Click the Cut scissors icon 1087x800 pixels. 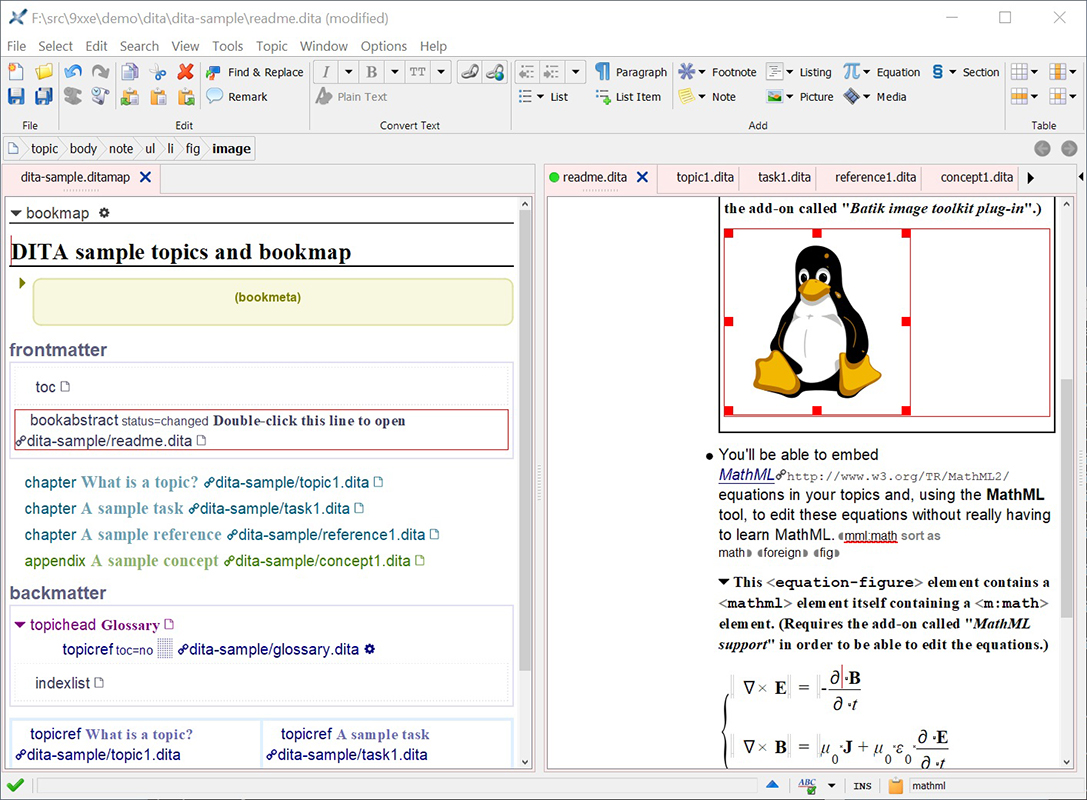click(158, 72)
